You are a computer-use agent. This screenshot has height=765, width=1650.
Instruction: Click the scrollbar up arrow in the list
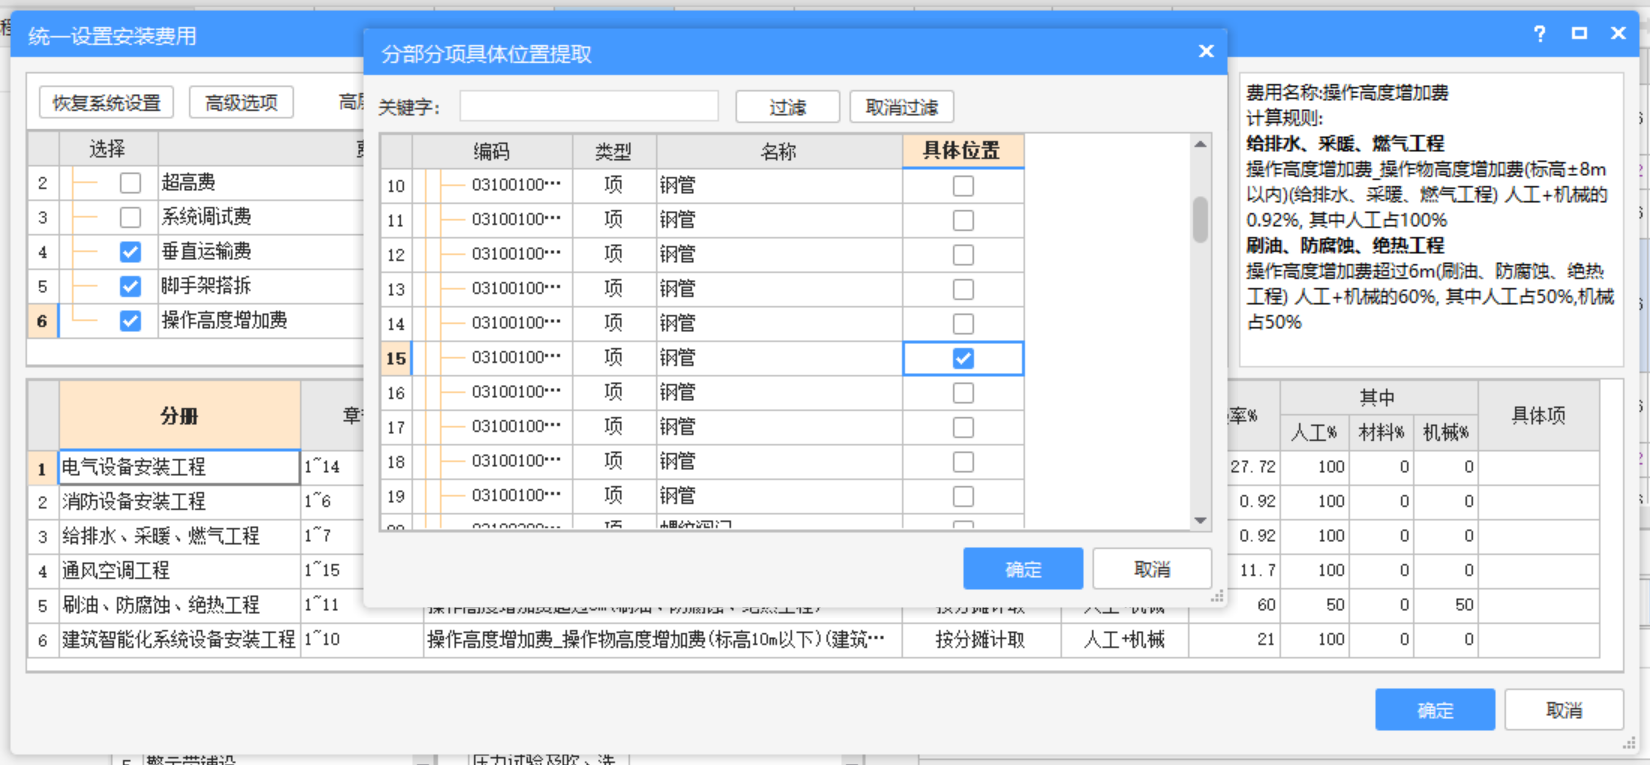1200,145
